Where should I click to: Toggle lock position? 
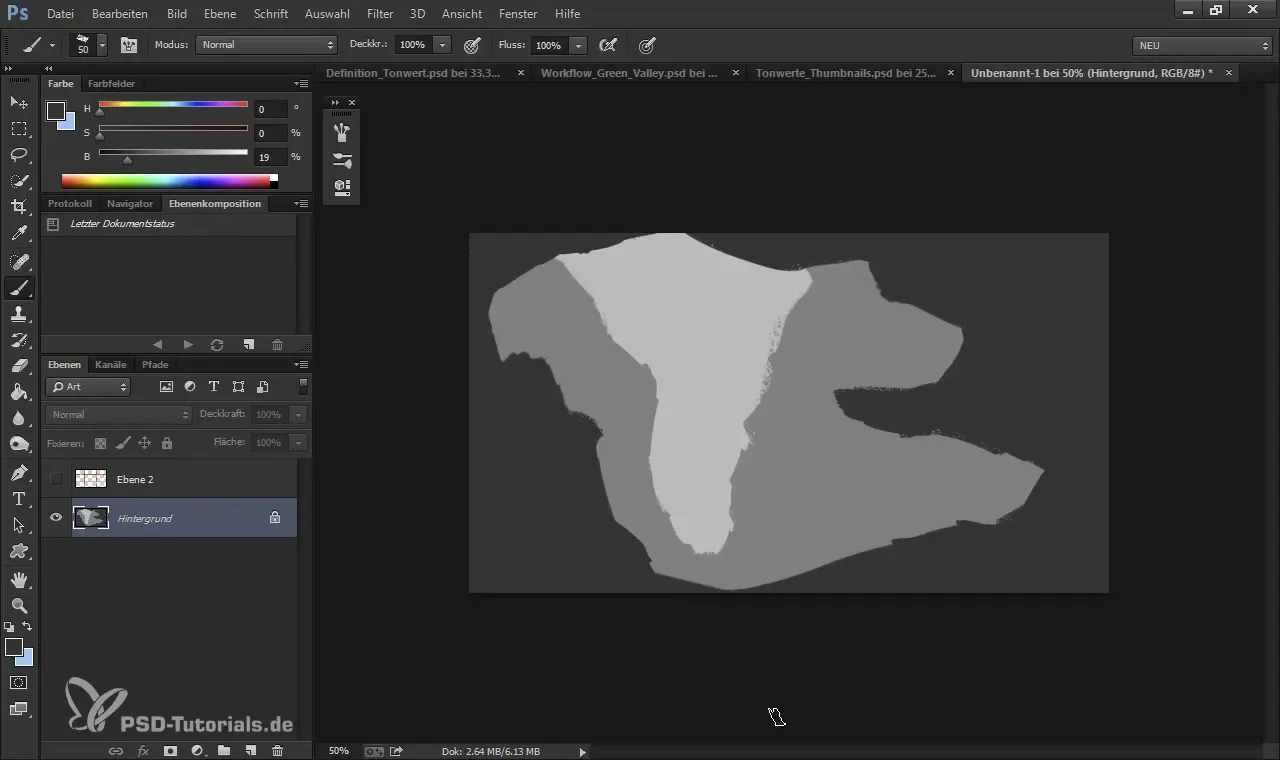point(144,442)
